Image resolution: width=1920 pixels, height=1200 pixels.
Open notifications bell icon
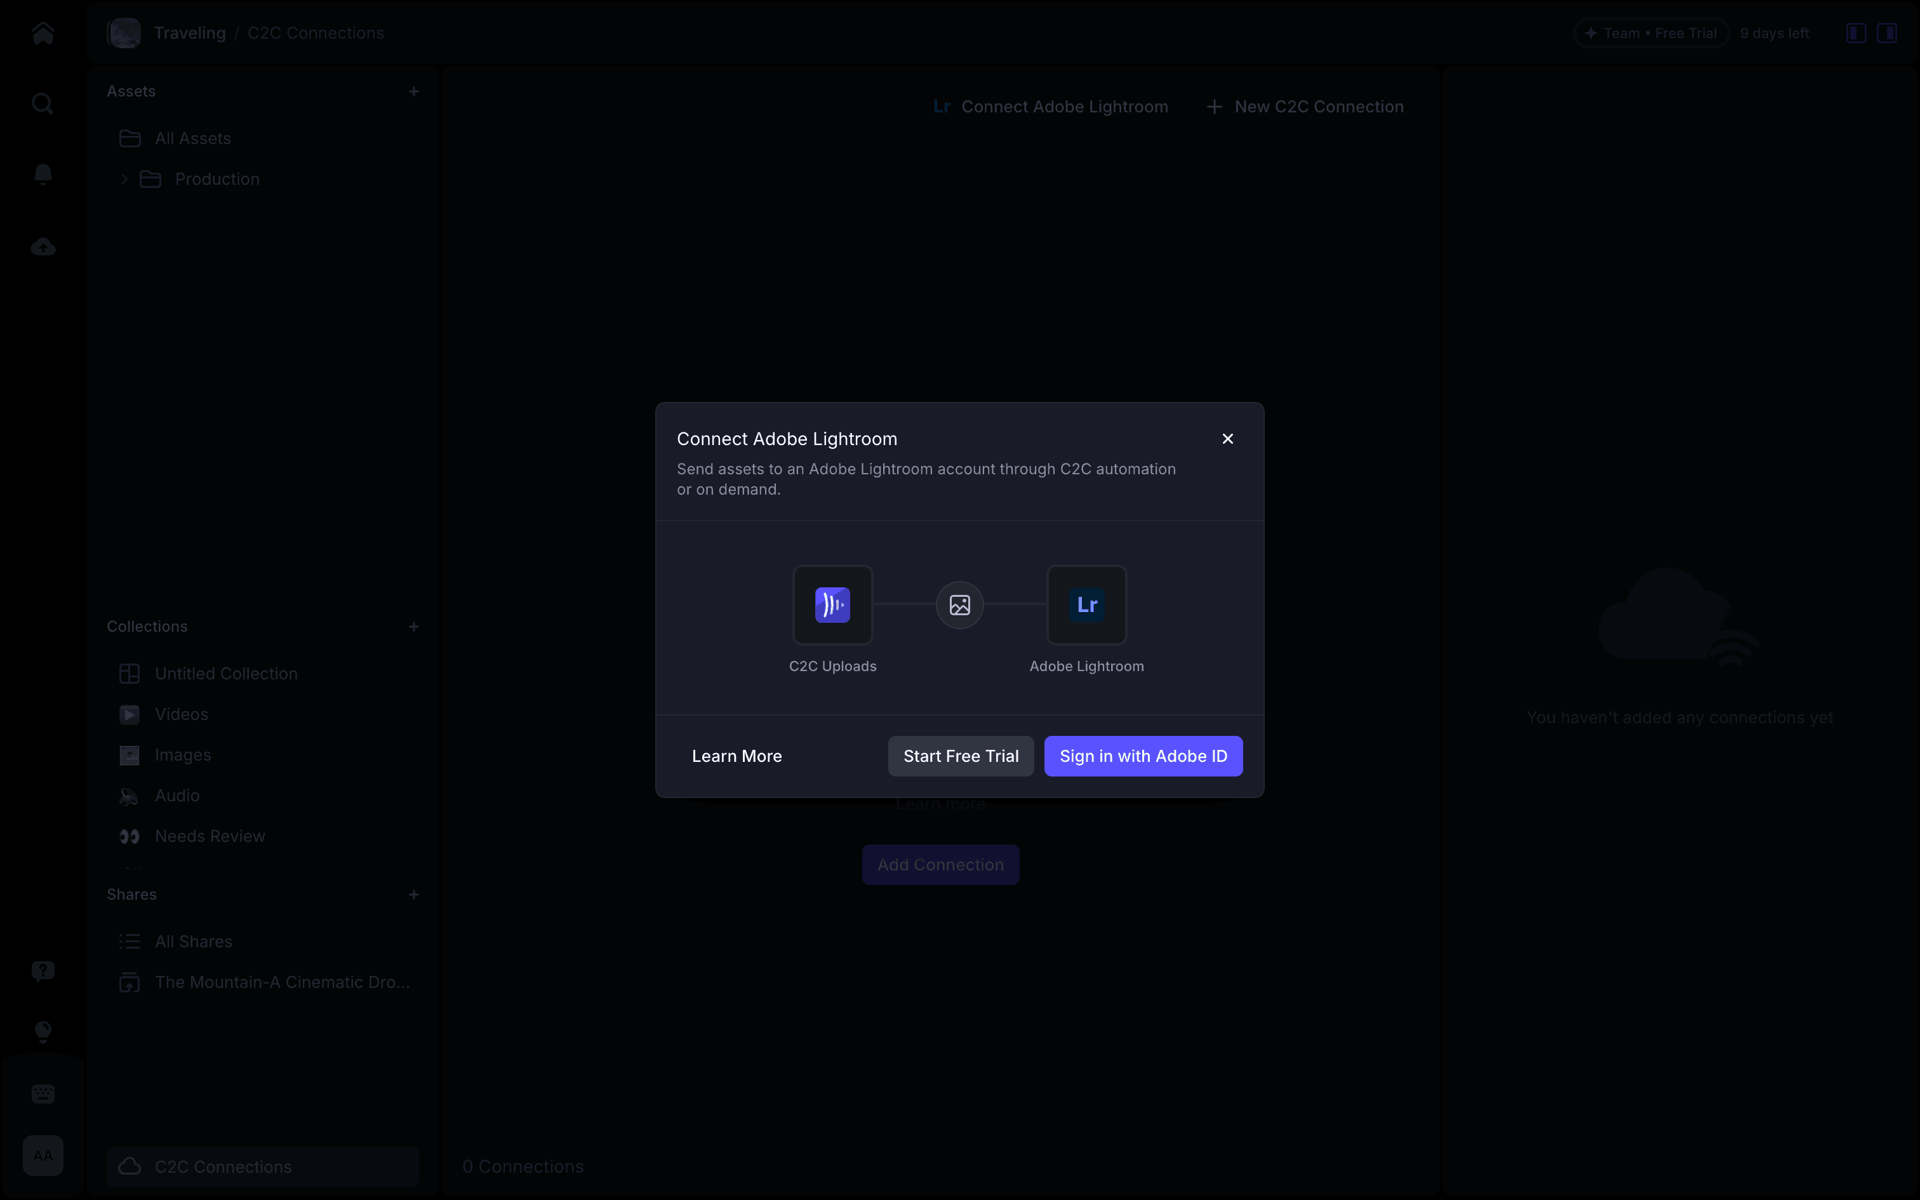tap(43, 175)
